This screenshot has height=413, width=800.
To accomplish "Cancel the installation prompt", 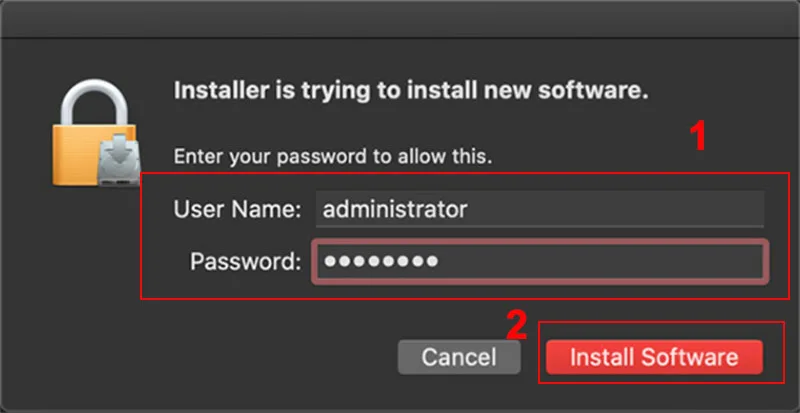I will [x=459, y=357].
